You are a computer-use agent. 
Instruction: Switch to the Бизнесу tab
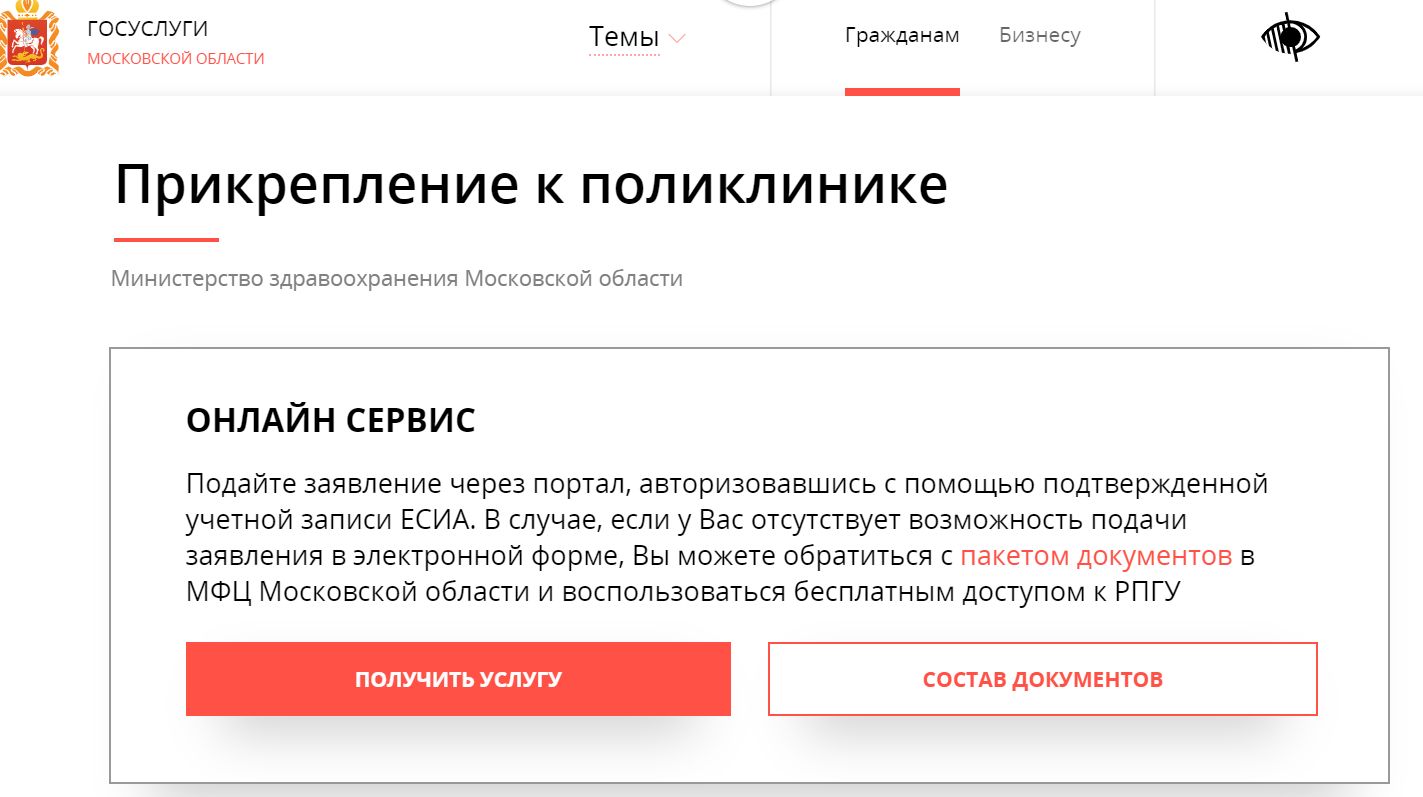[1040, 36]
